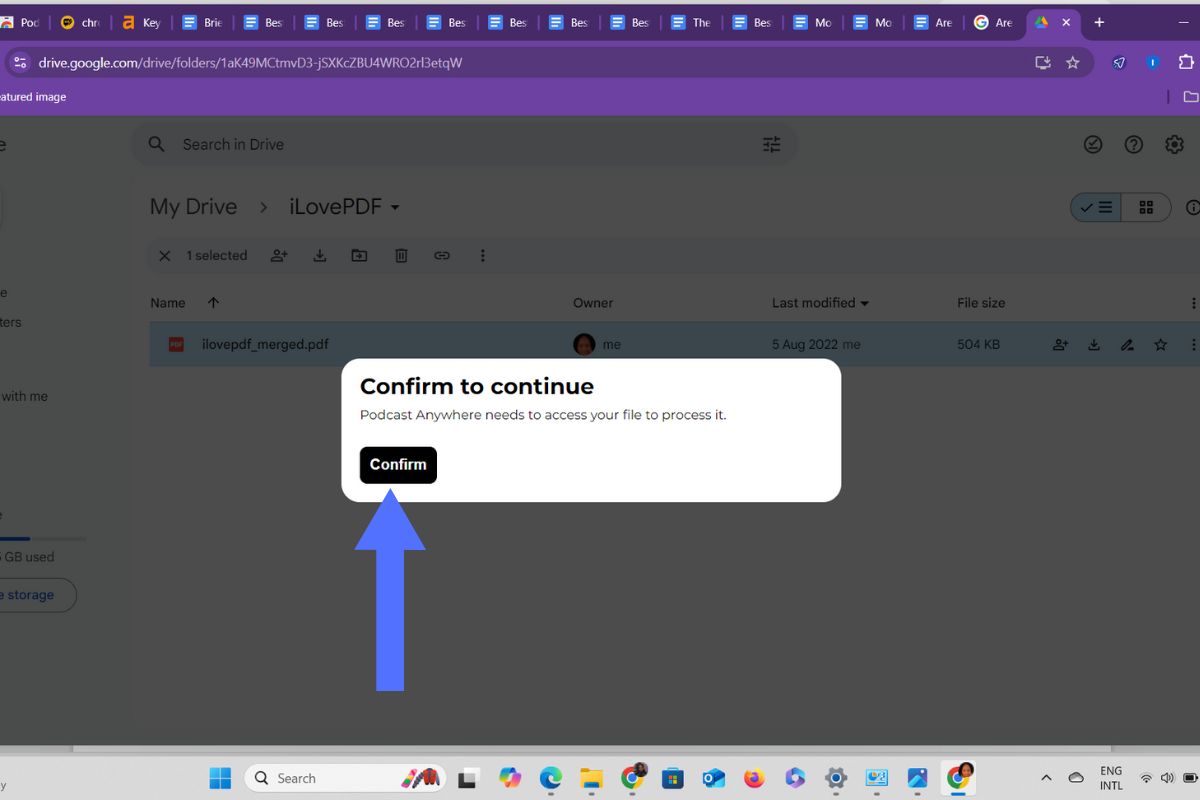Viewport: 1200px width, 800px height.
Task: Launch Firefox from the taskbar
Action: click(754, 778)
